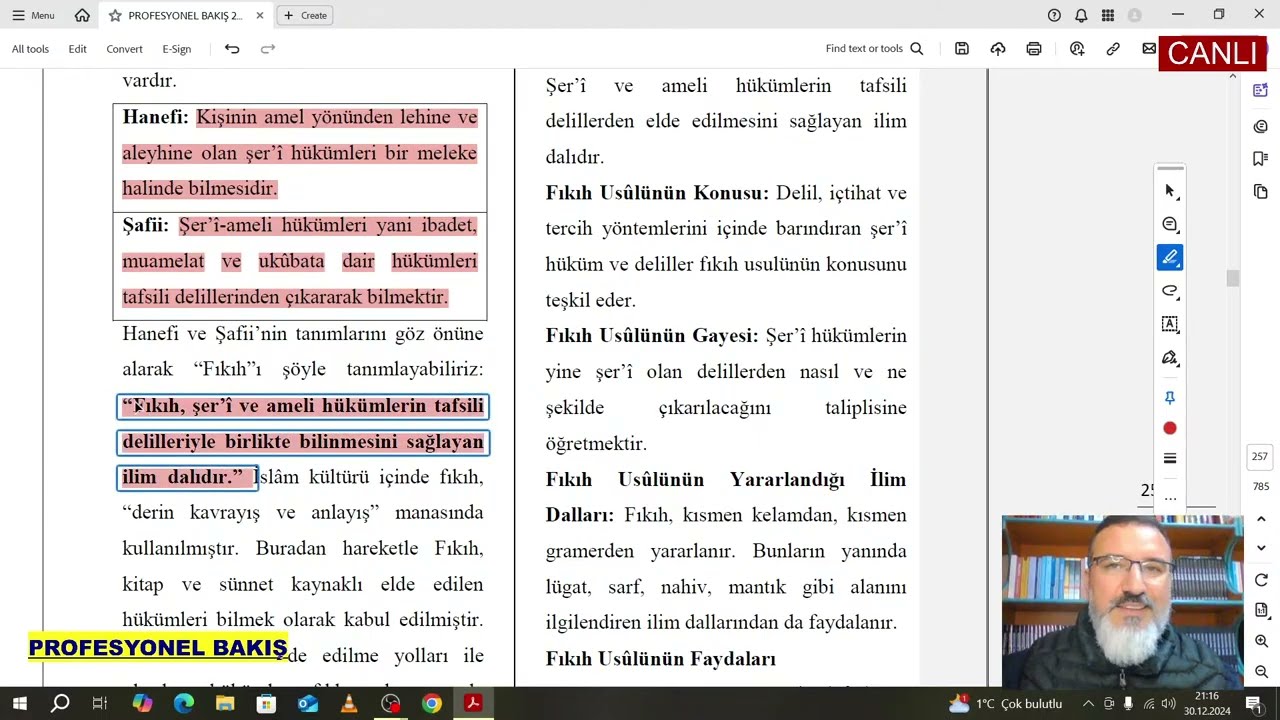Go to the Home view icon

[x=82, y=15]
